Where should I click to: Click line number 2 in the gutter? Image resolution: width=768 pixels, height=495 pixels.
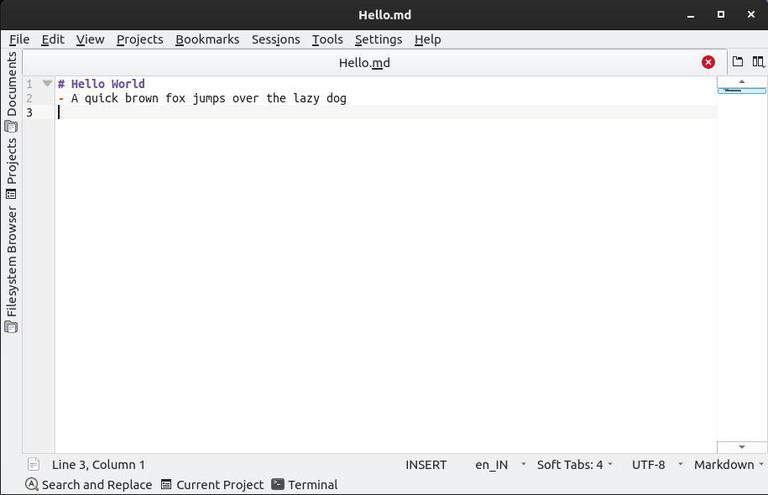[29, 98]
